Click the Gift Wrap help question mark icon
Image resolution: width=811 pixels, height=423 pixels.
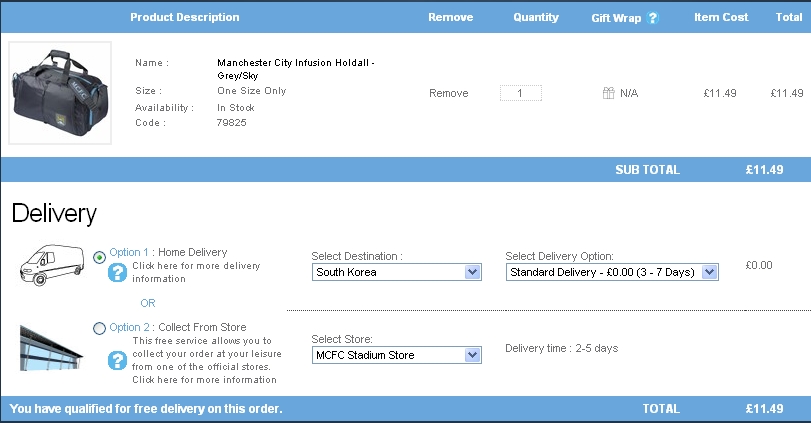pyautogui.click(x=653, y=18)
